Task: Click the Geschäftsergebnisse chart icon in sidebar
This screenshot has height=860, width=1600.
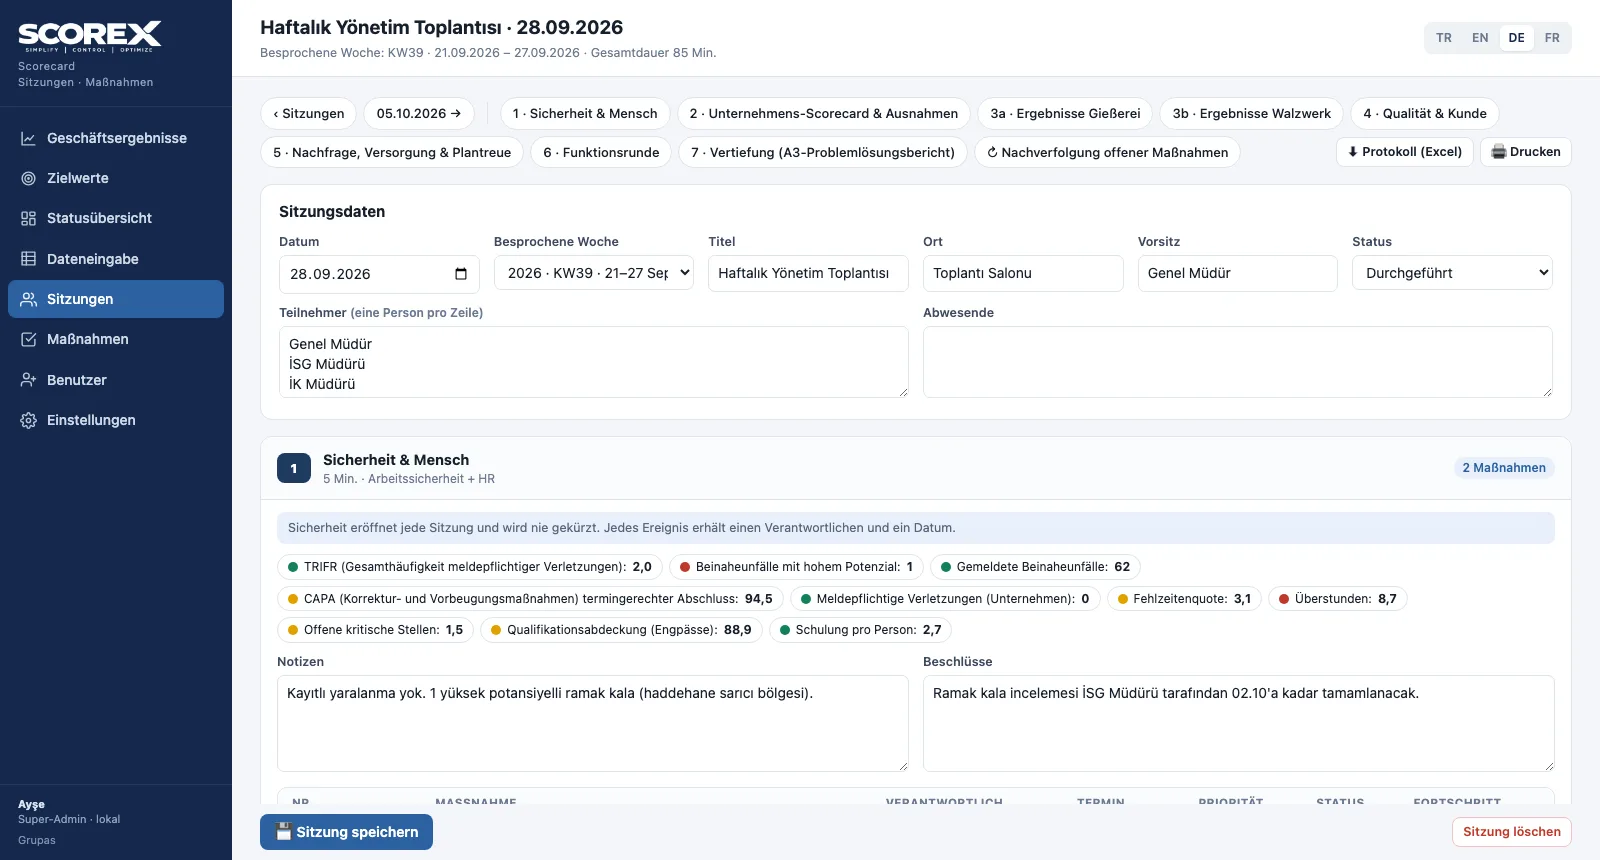Action: click(29, 138)
